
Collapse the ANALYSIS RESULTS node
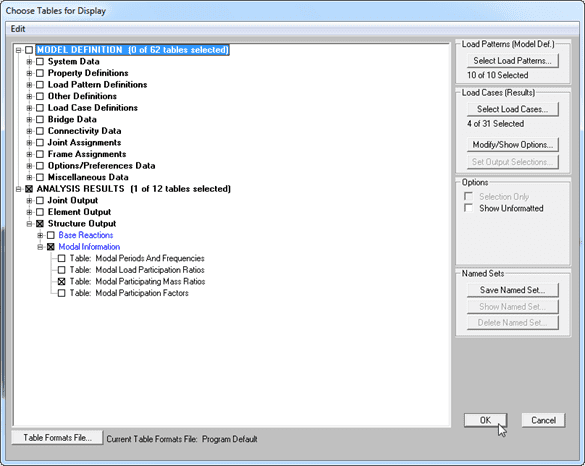(18, 189)
